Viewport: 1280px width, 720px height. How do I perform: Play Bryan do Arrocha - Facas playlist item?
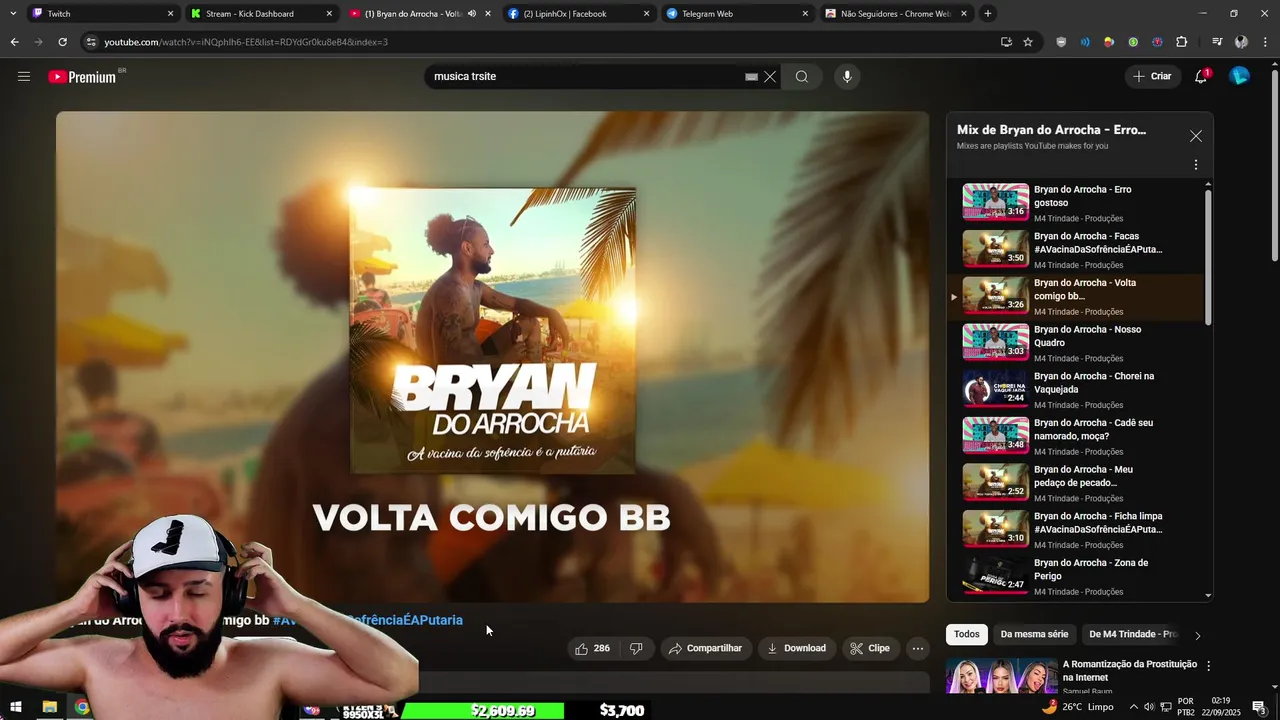click(x=1075, y=250)
